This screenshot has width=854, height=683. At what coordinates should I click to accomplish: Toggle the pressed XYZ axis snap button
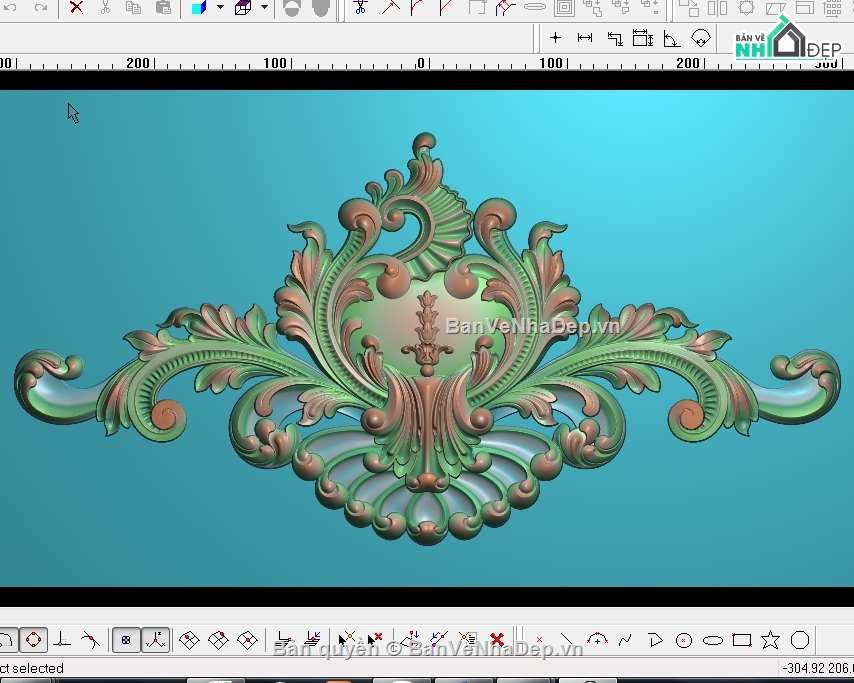(155, 640)
